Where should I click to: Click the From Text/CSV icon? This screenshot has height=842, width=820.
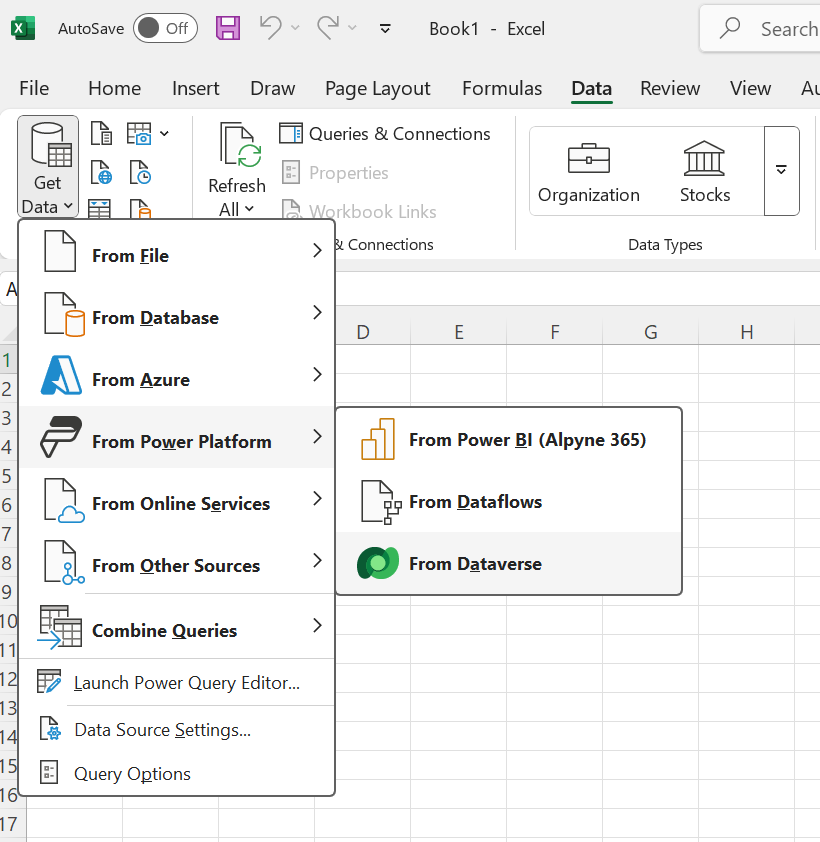(101, 133)
